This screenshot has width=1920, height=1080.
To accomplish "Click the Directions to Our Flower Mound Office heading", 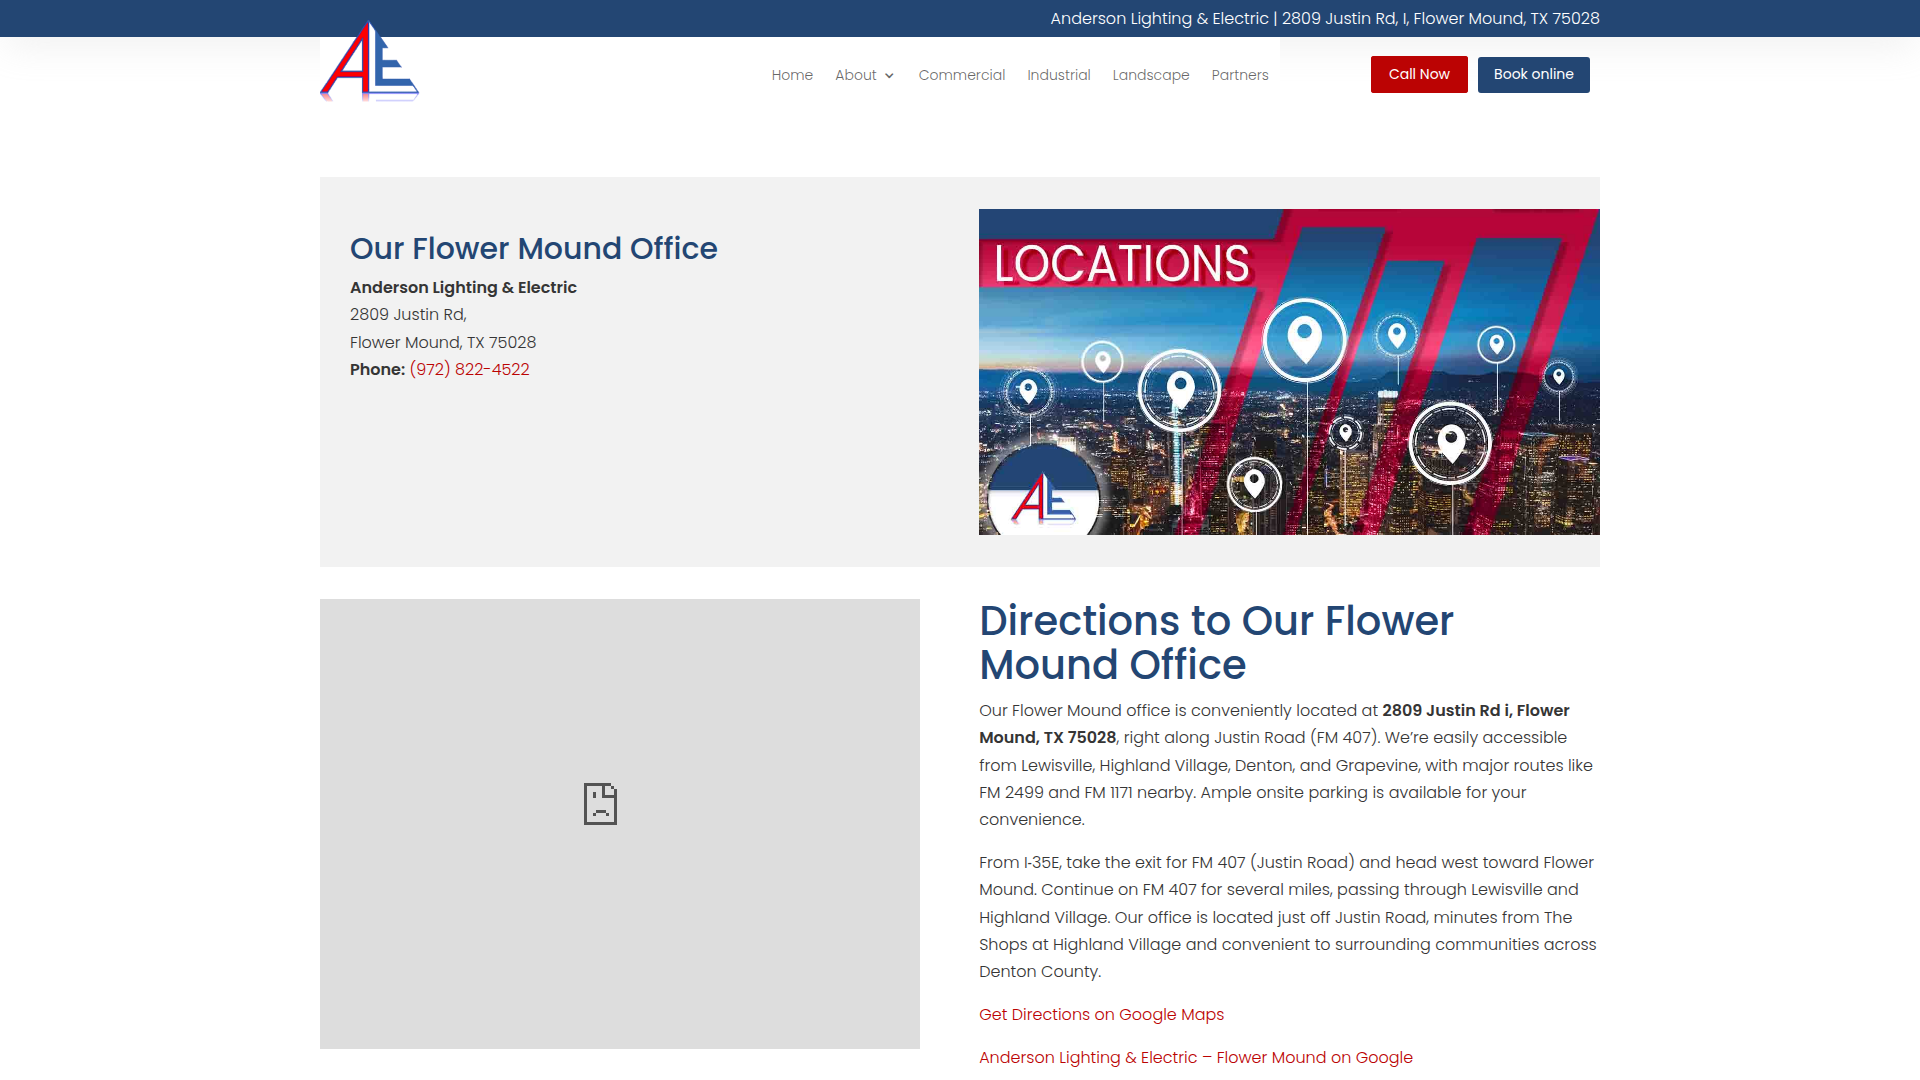I will point(1216,642).
